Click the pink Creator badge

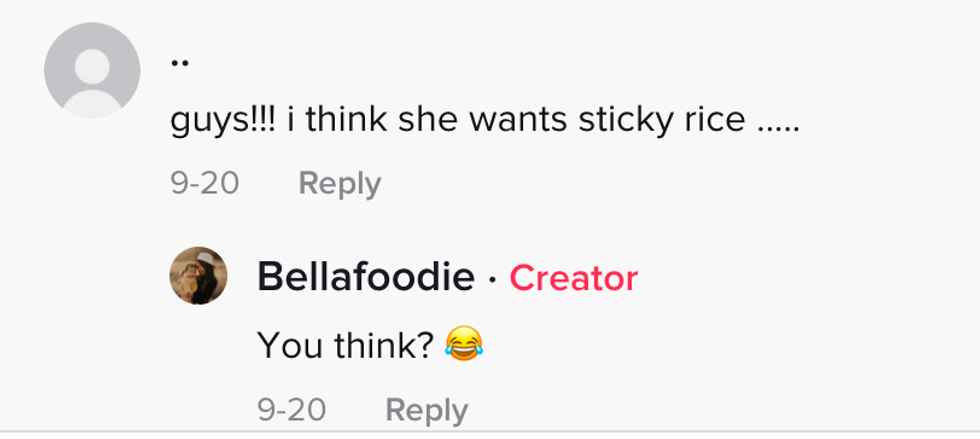573,278
